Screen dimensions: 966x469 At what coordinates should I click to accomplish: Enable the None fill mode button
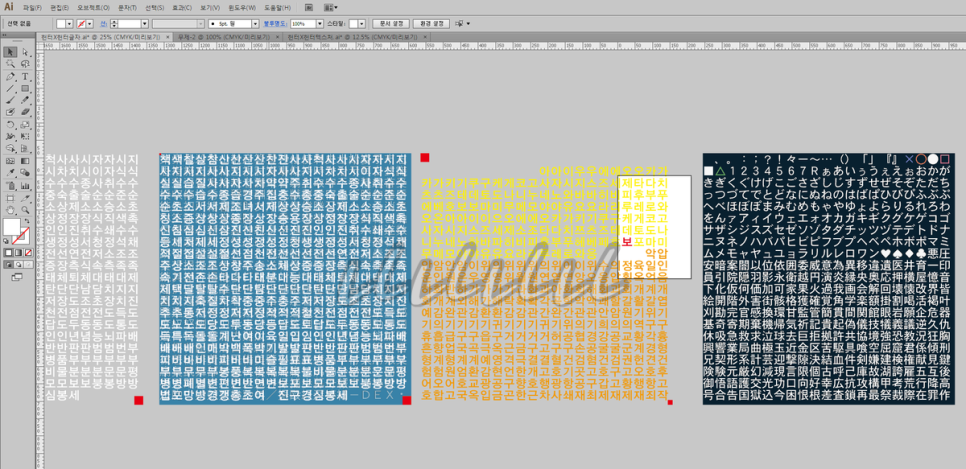(28, 253)
